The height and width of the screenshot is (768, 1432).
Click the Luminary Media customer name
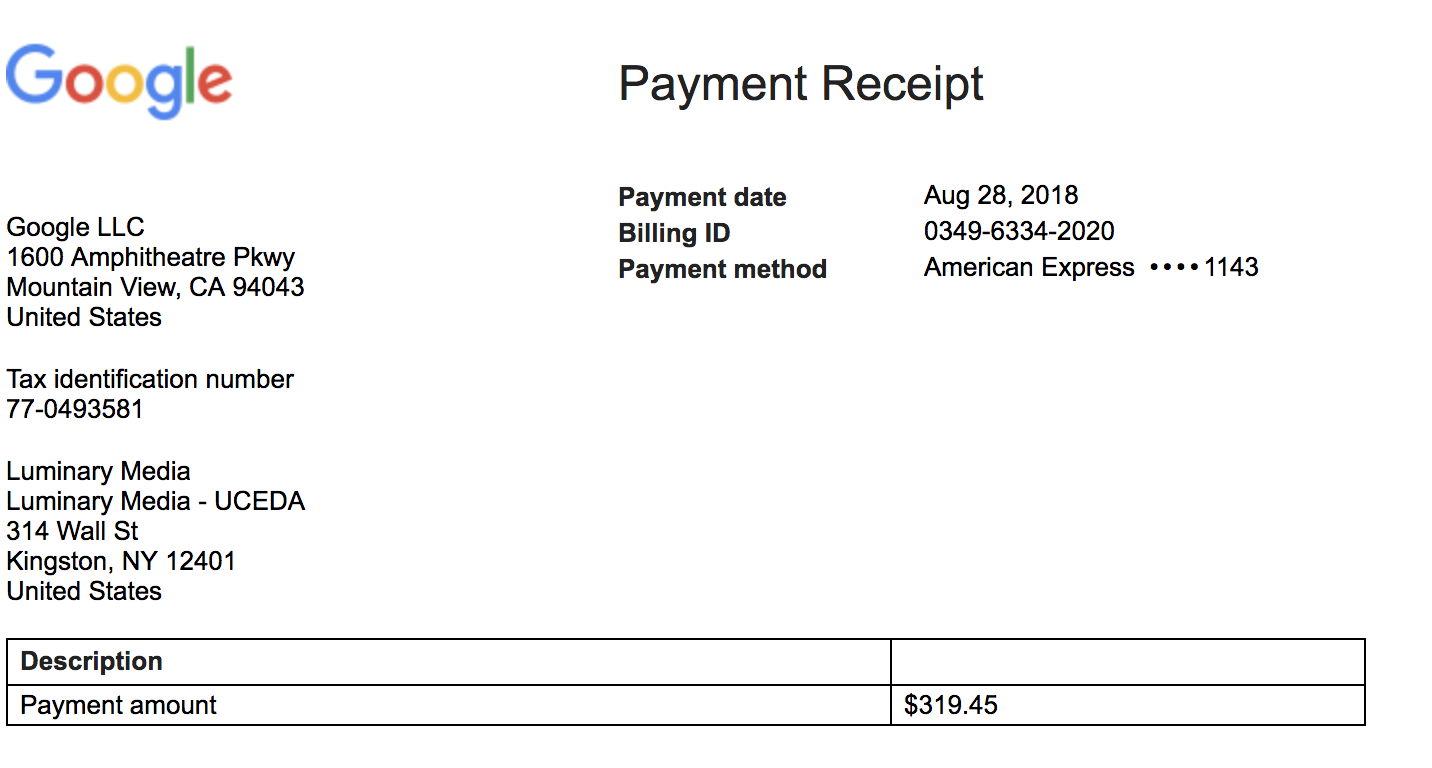[x=98, y=471]
